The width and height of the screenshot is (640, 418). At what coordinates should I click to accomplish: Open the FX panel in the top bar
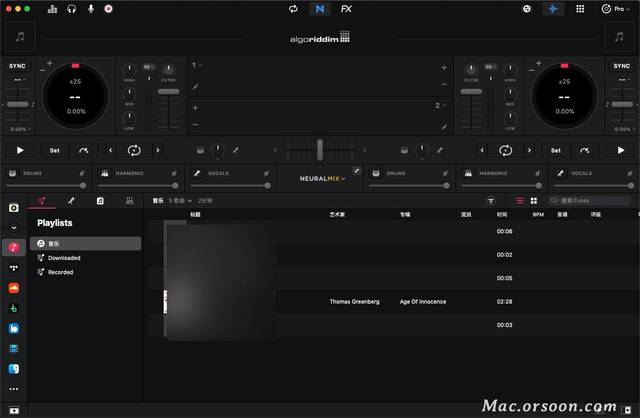click(x=346, y=9)
